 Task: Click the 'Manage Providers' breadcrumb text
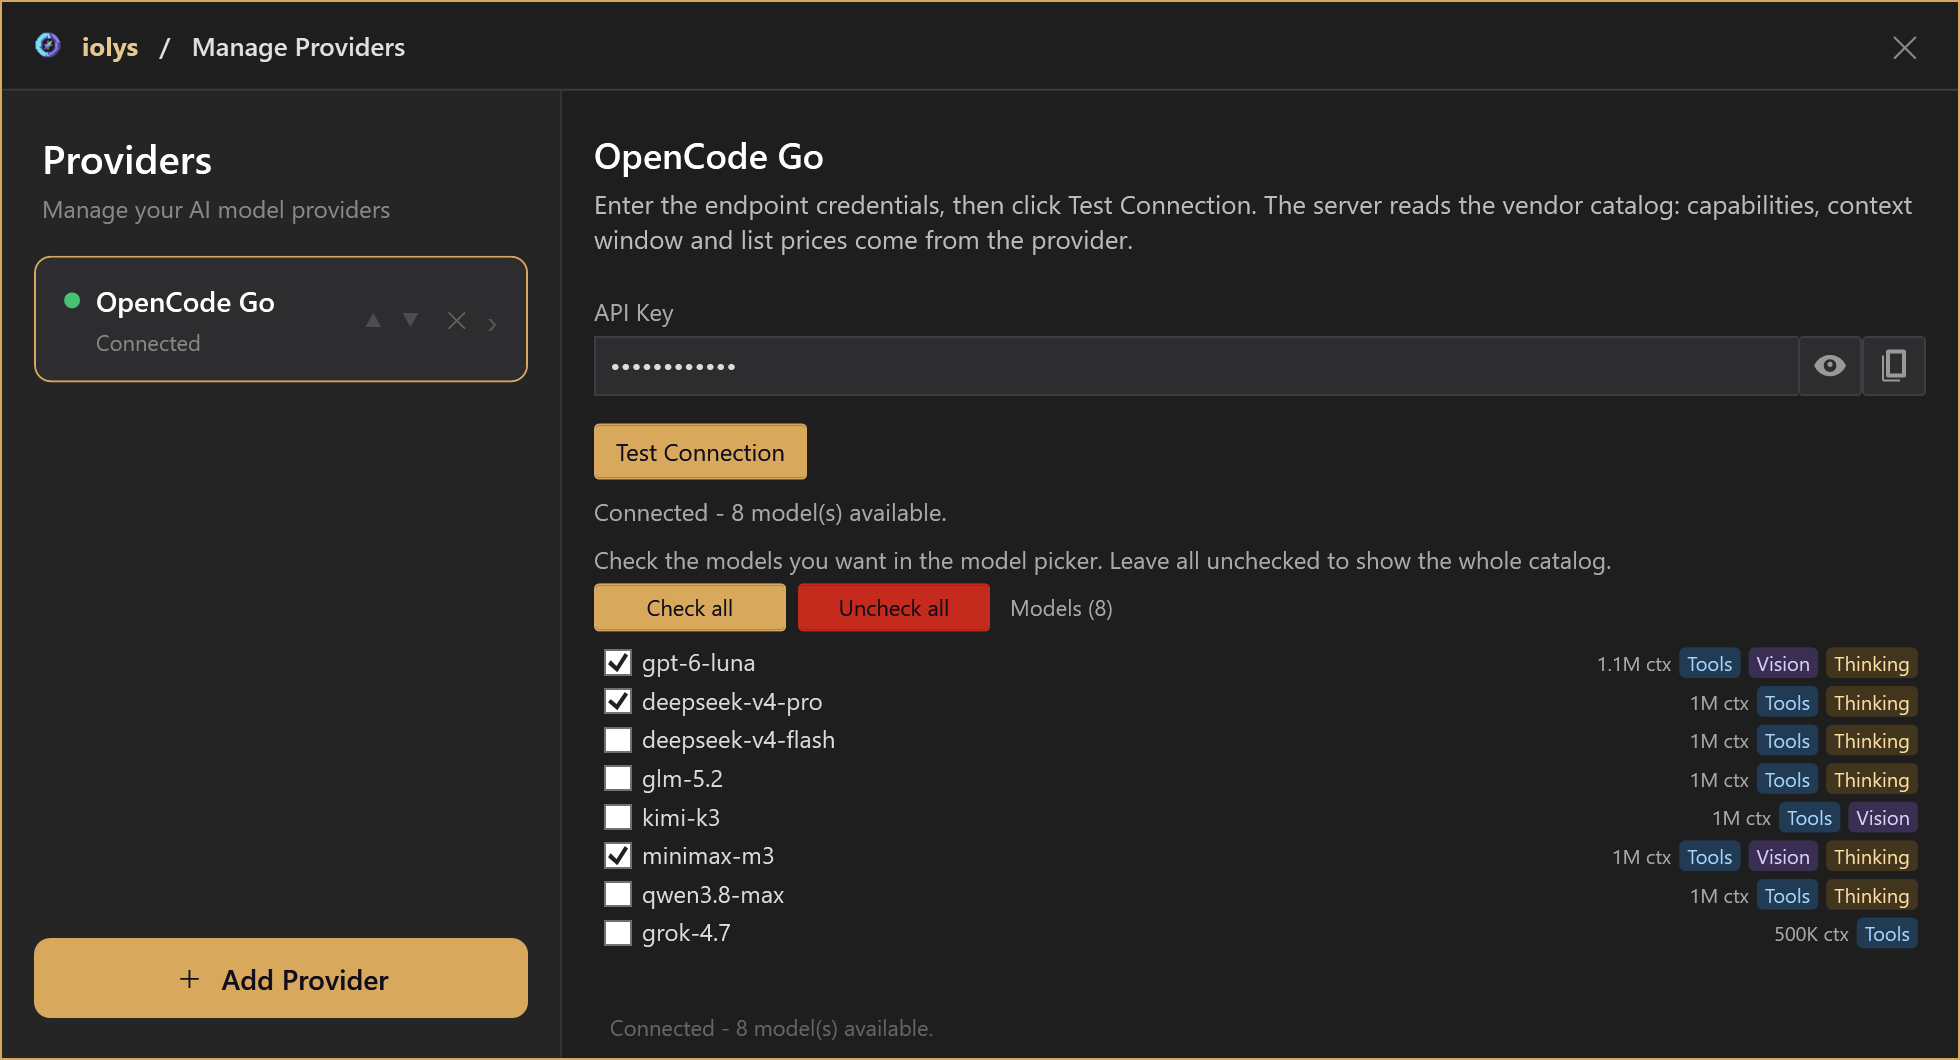click(298, 47)
